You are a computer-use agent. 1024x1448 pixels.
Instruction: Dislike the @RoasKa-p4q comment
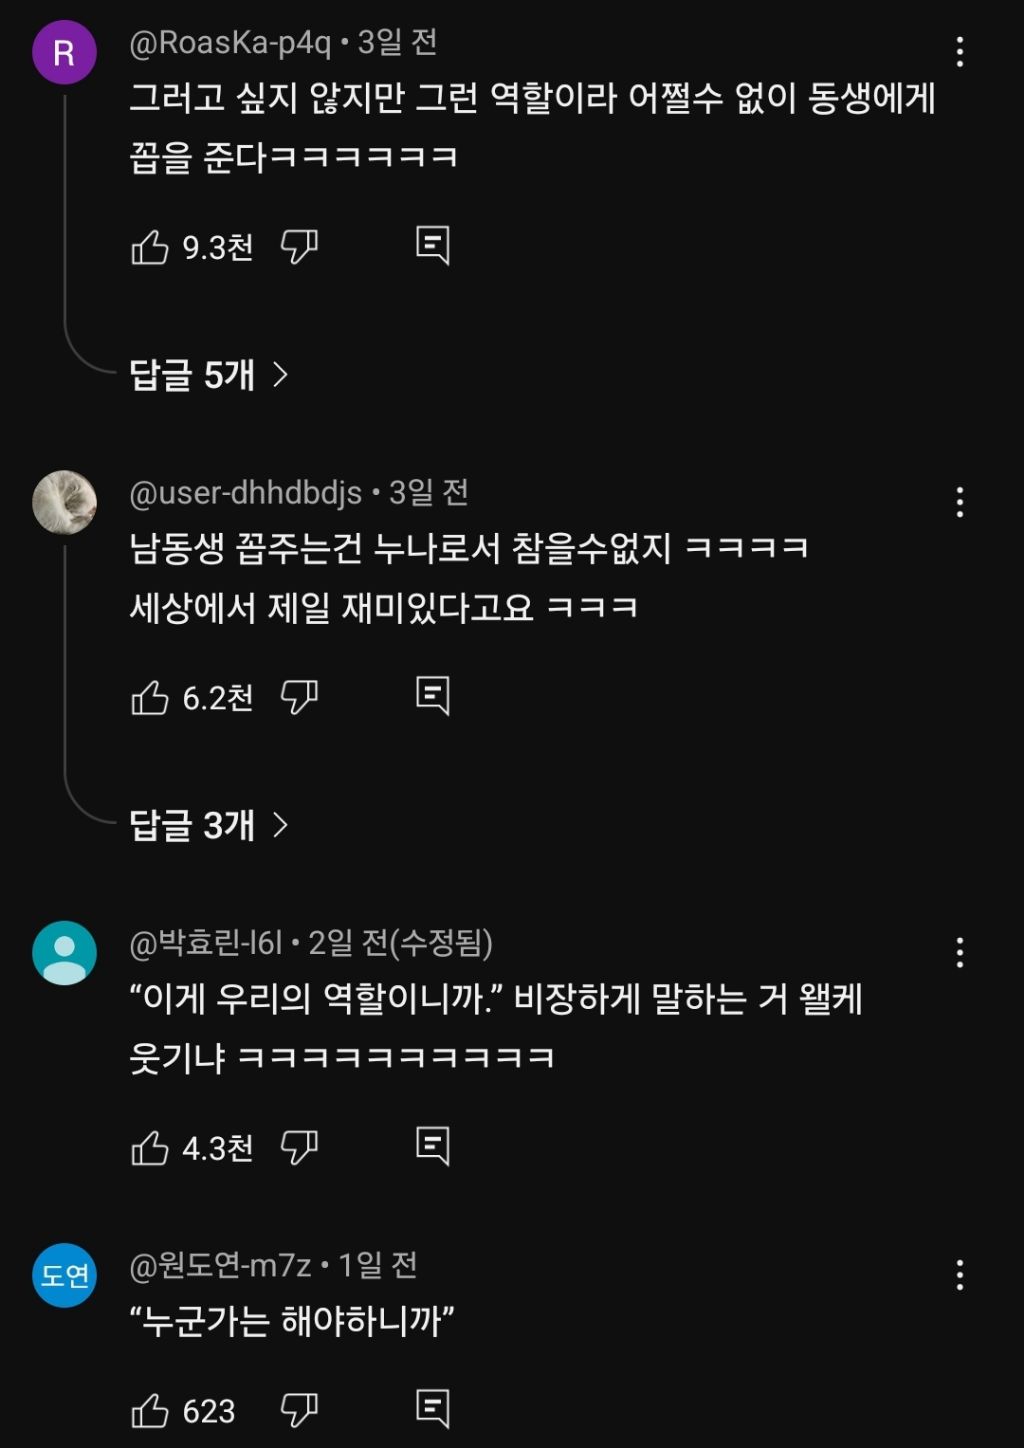[299, 247]
